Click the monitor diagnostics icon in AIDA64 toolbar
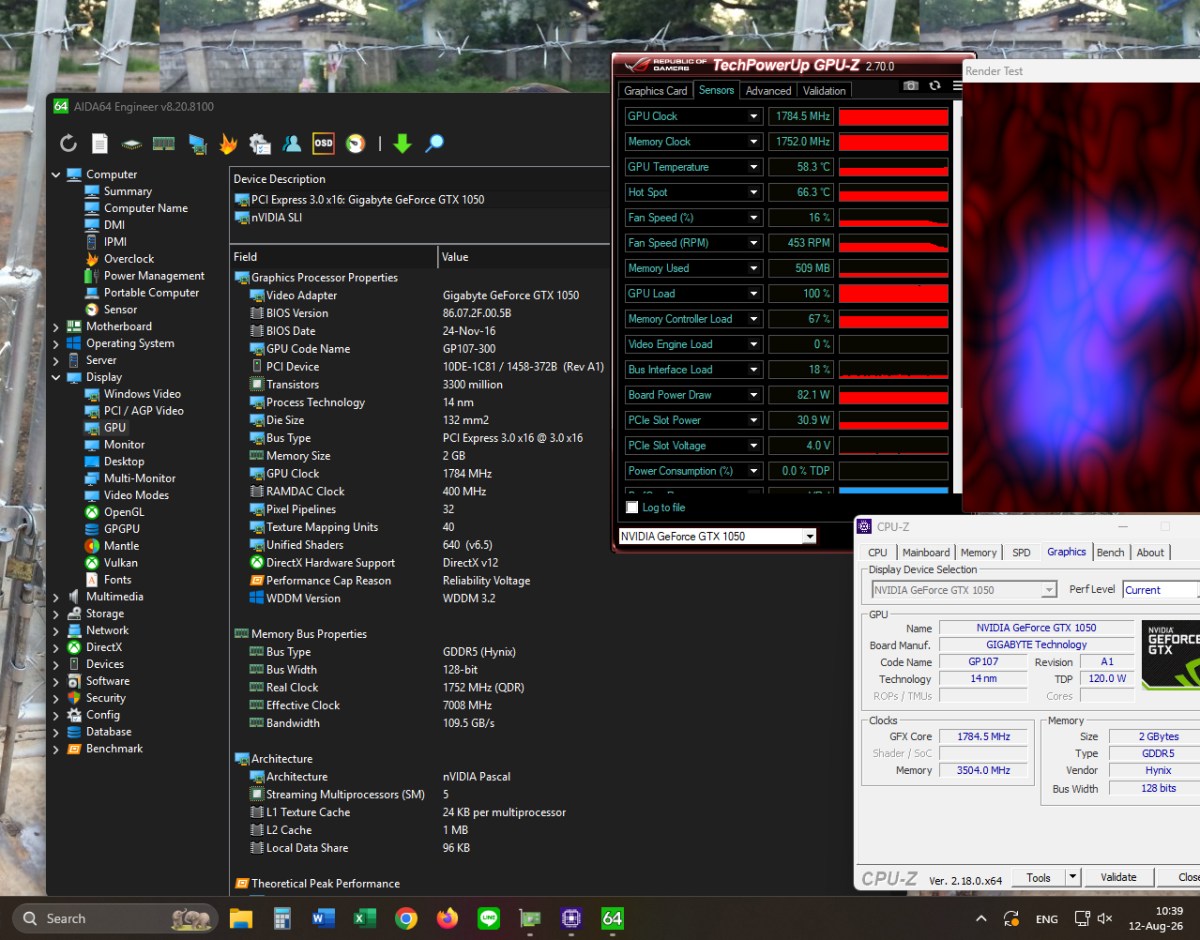Image resolution: width=1200 pixels, height=940 pixels. (x=197, y=144)
